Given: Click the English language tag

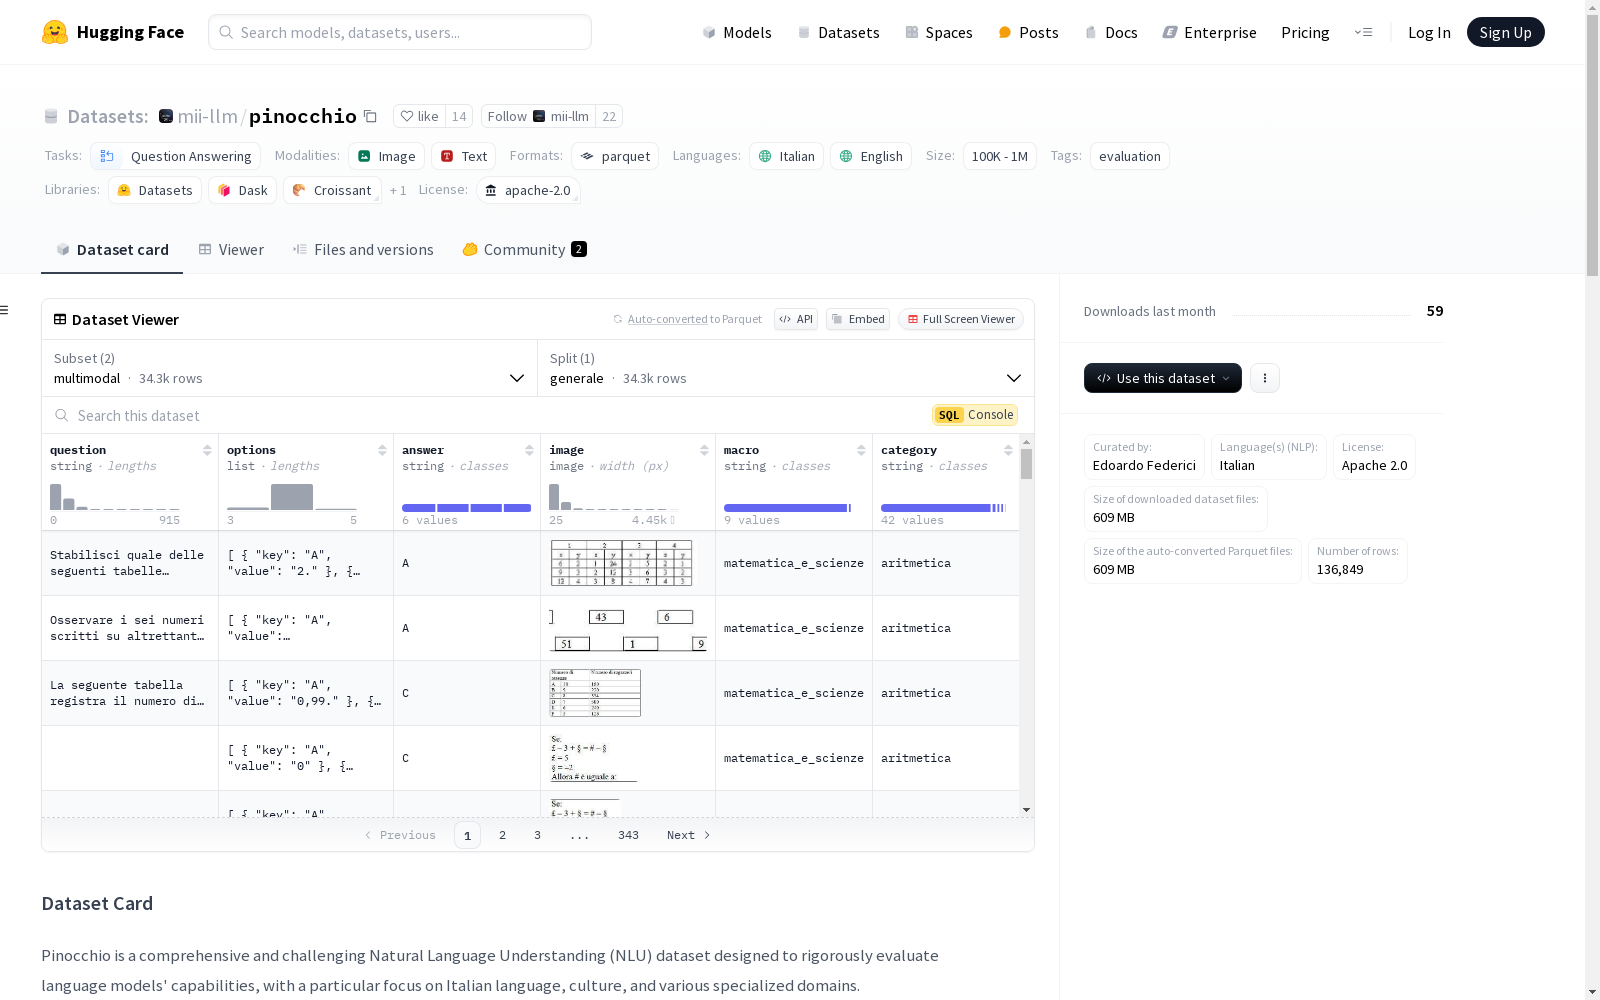Looking at the screenshot, I should click(871, 156).
